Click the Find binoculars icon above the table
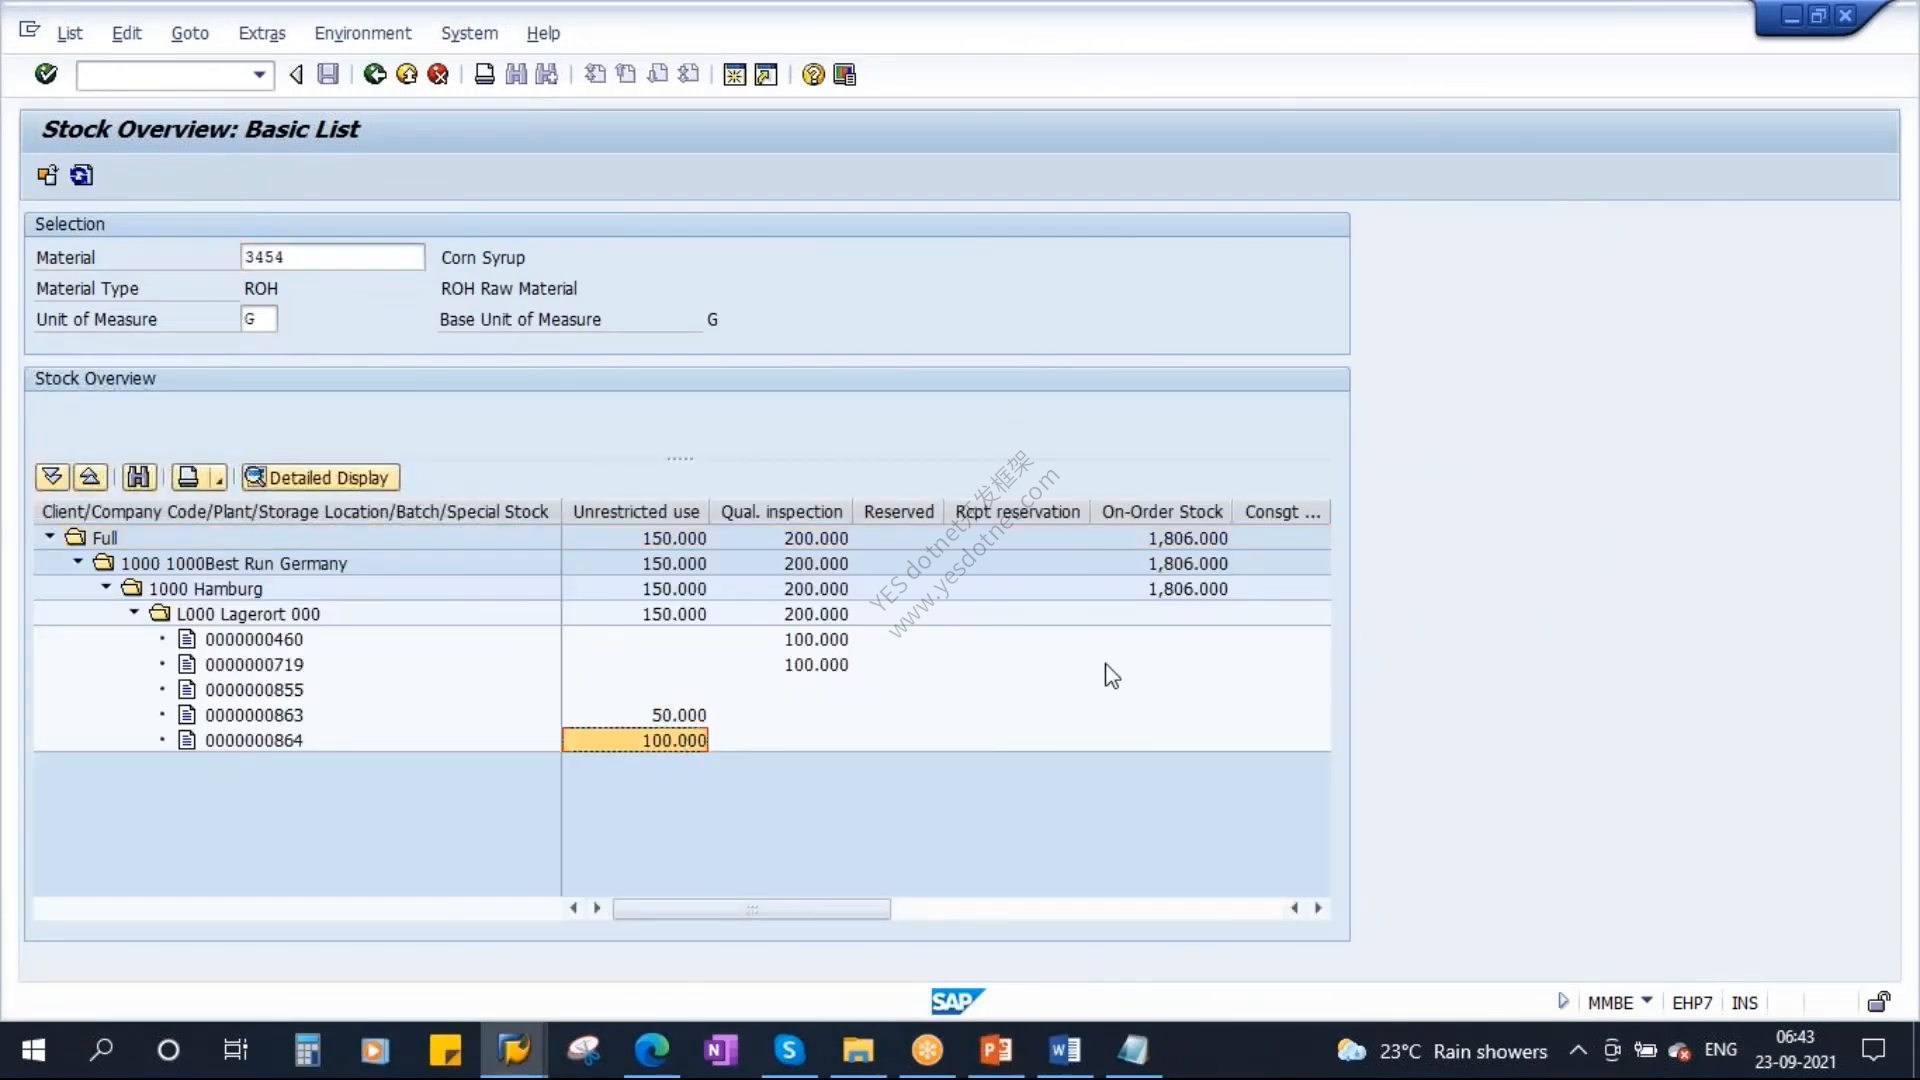Viewport: 1920px width, 1080px height. (x=139, y=477)
